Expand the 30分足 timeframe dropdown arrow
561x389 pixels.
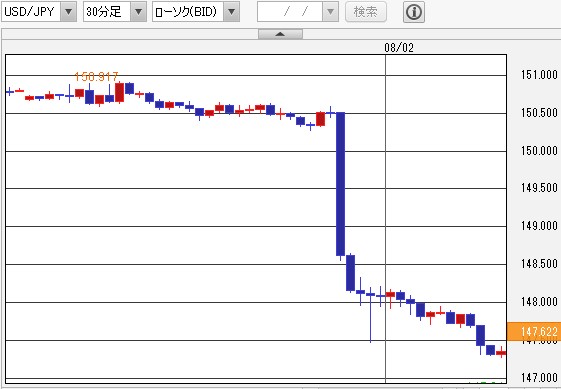(x=138, y=12)
